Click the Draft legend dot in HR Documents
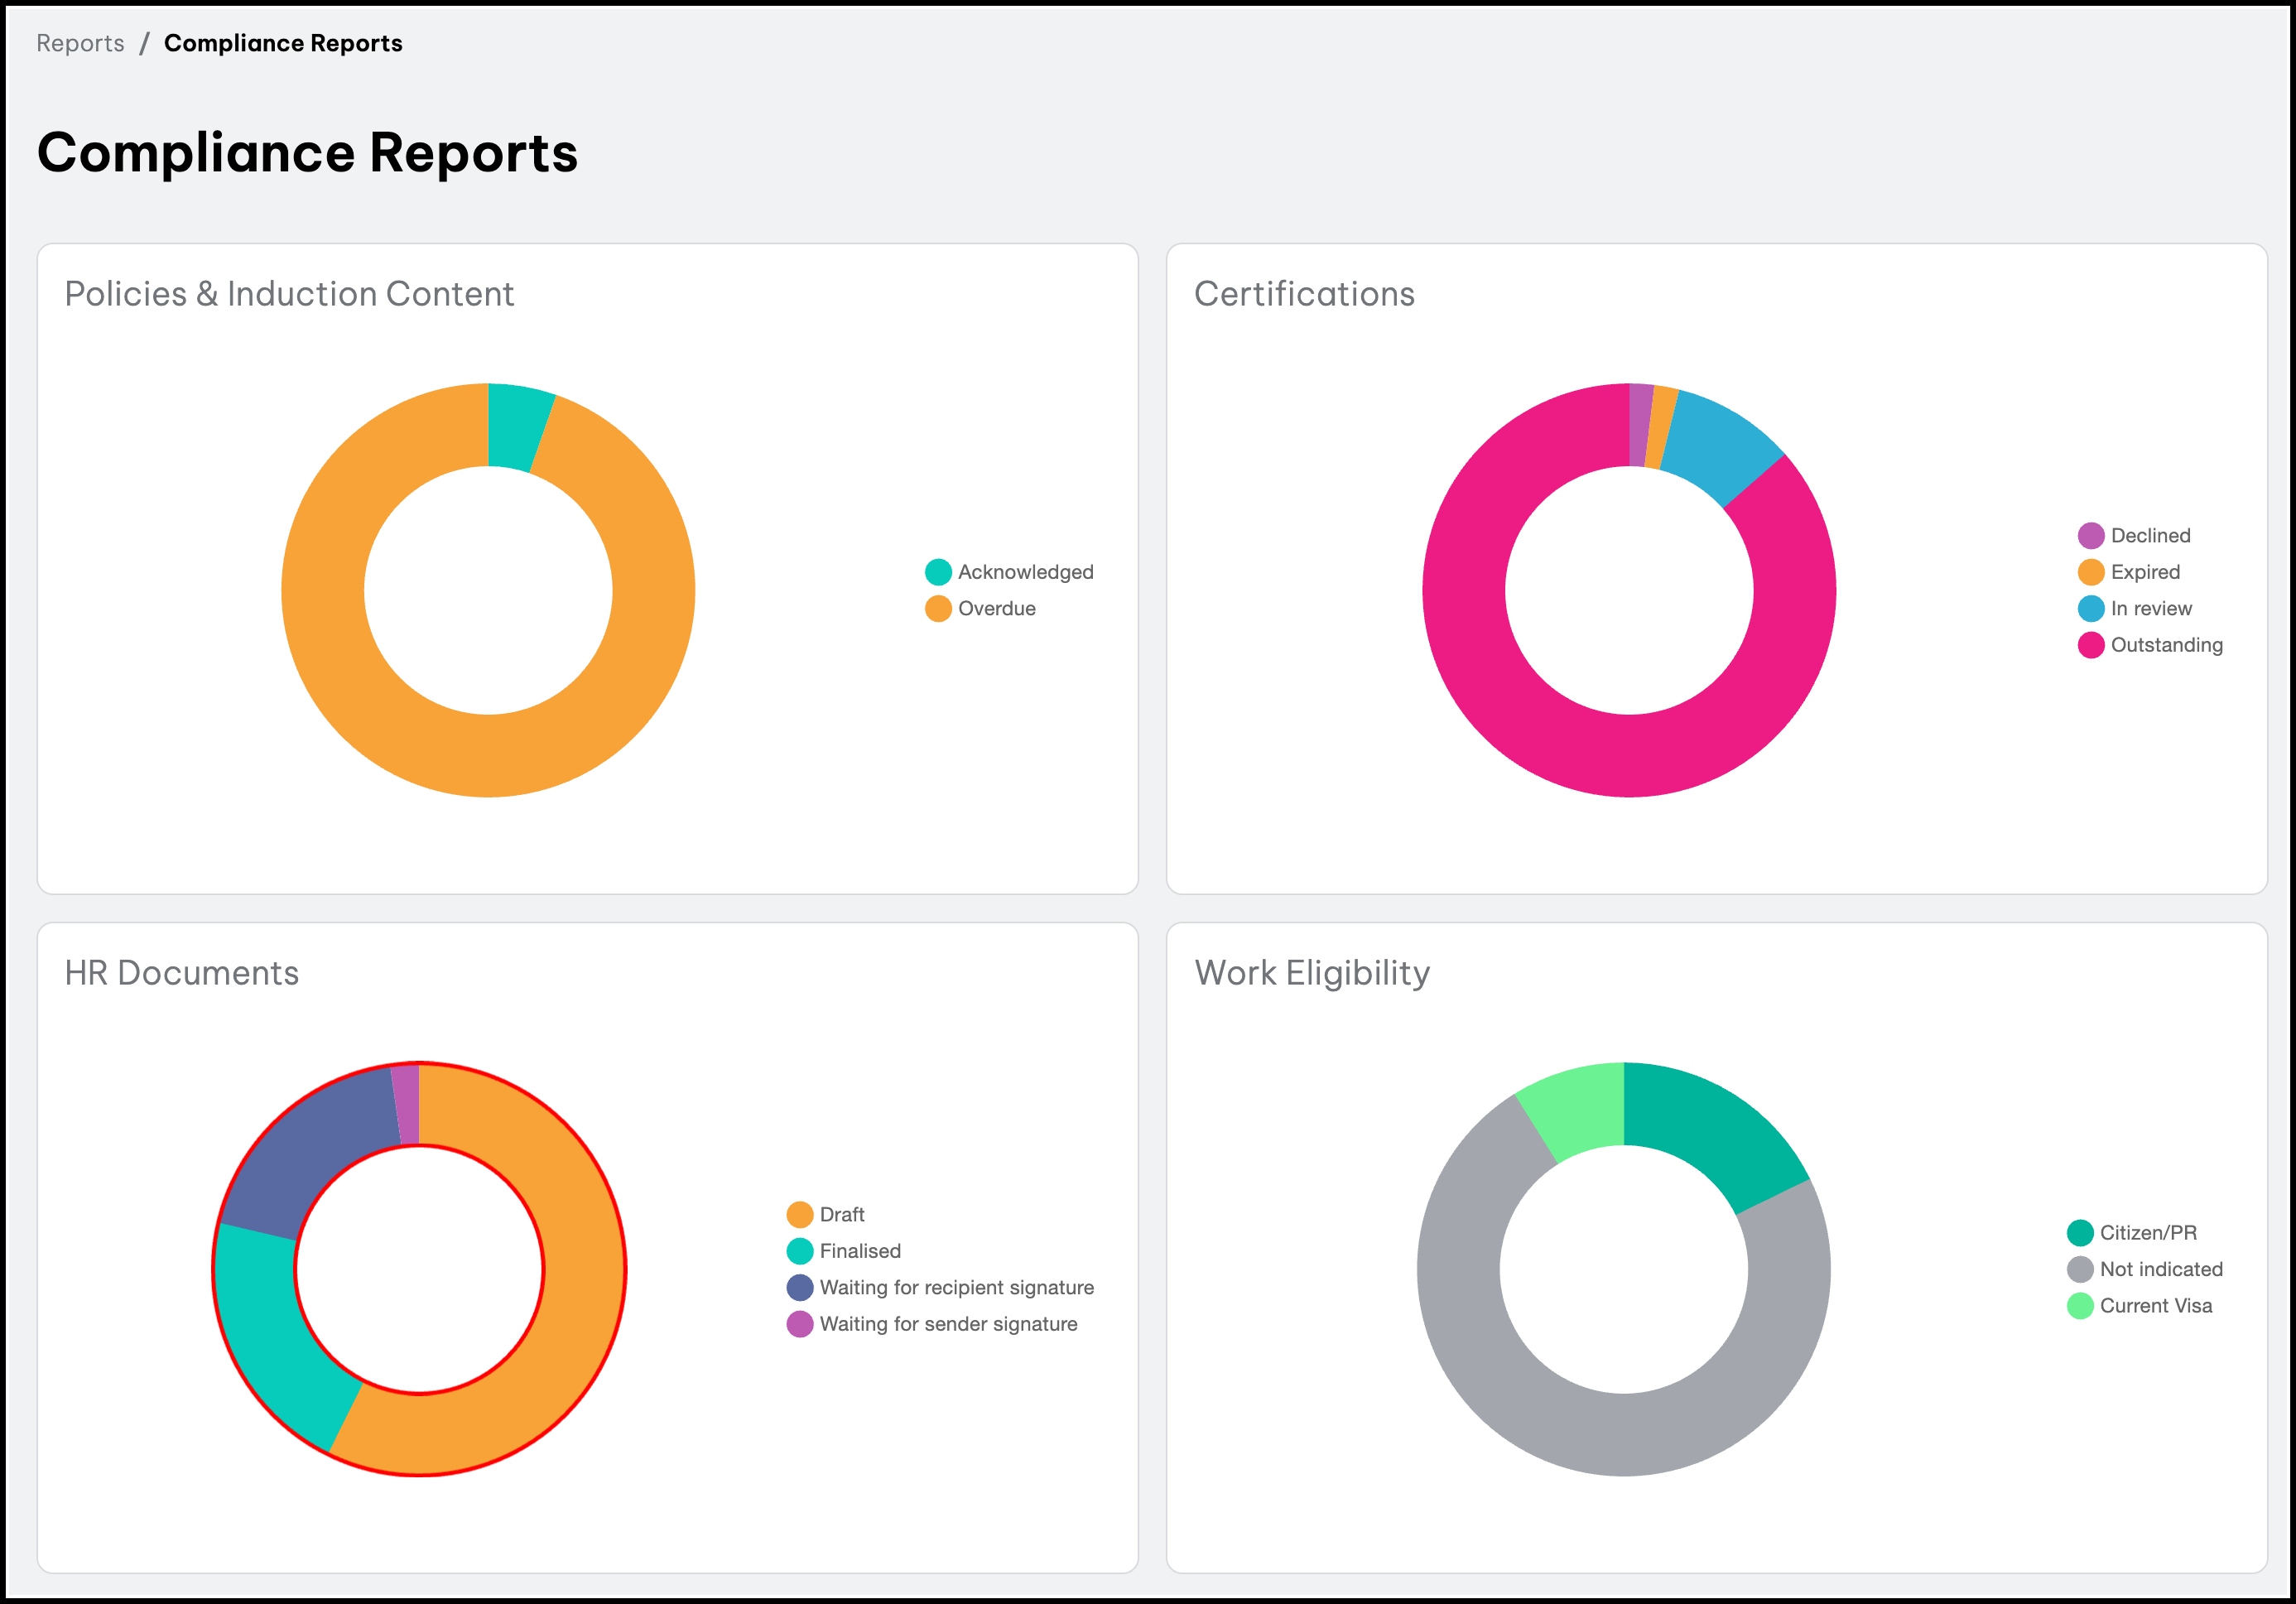 pos(799,1214)
